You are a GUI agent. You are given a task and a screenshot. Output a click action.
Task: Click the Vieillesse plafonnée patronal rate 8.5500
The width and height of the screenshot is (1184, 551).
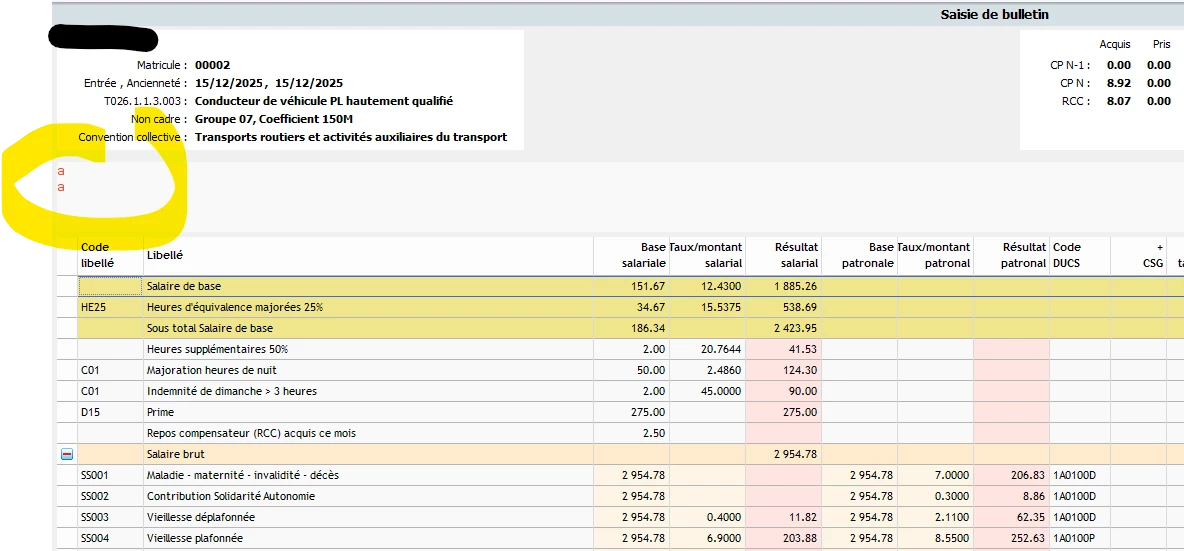[951, 538]
